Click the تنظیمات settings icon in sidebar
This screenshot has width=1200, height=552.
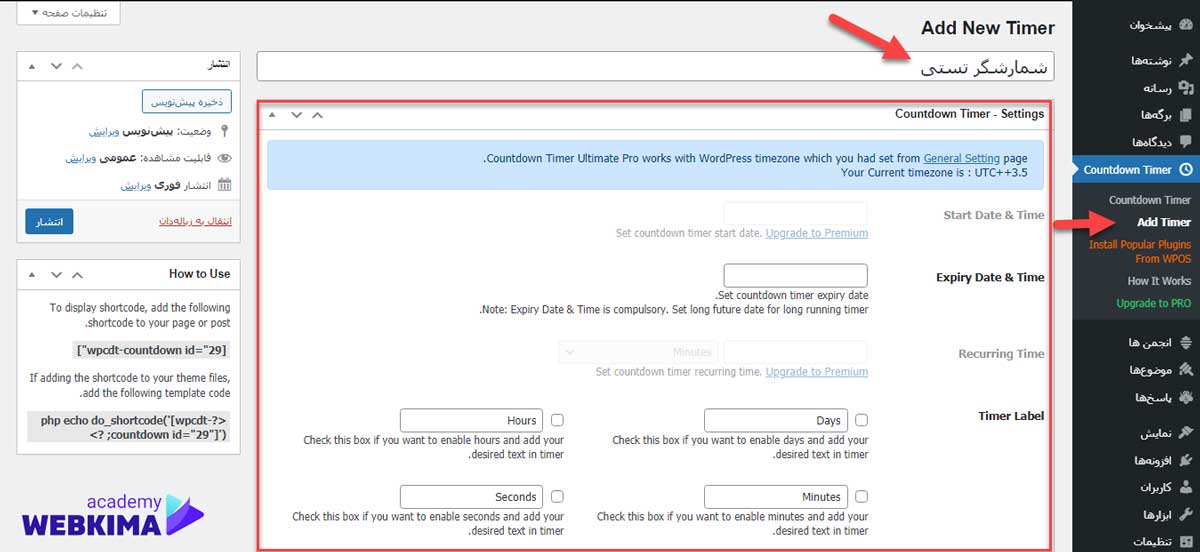click(1186, 541)
